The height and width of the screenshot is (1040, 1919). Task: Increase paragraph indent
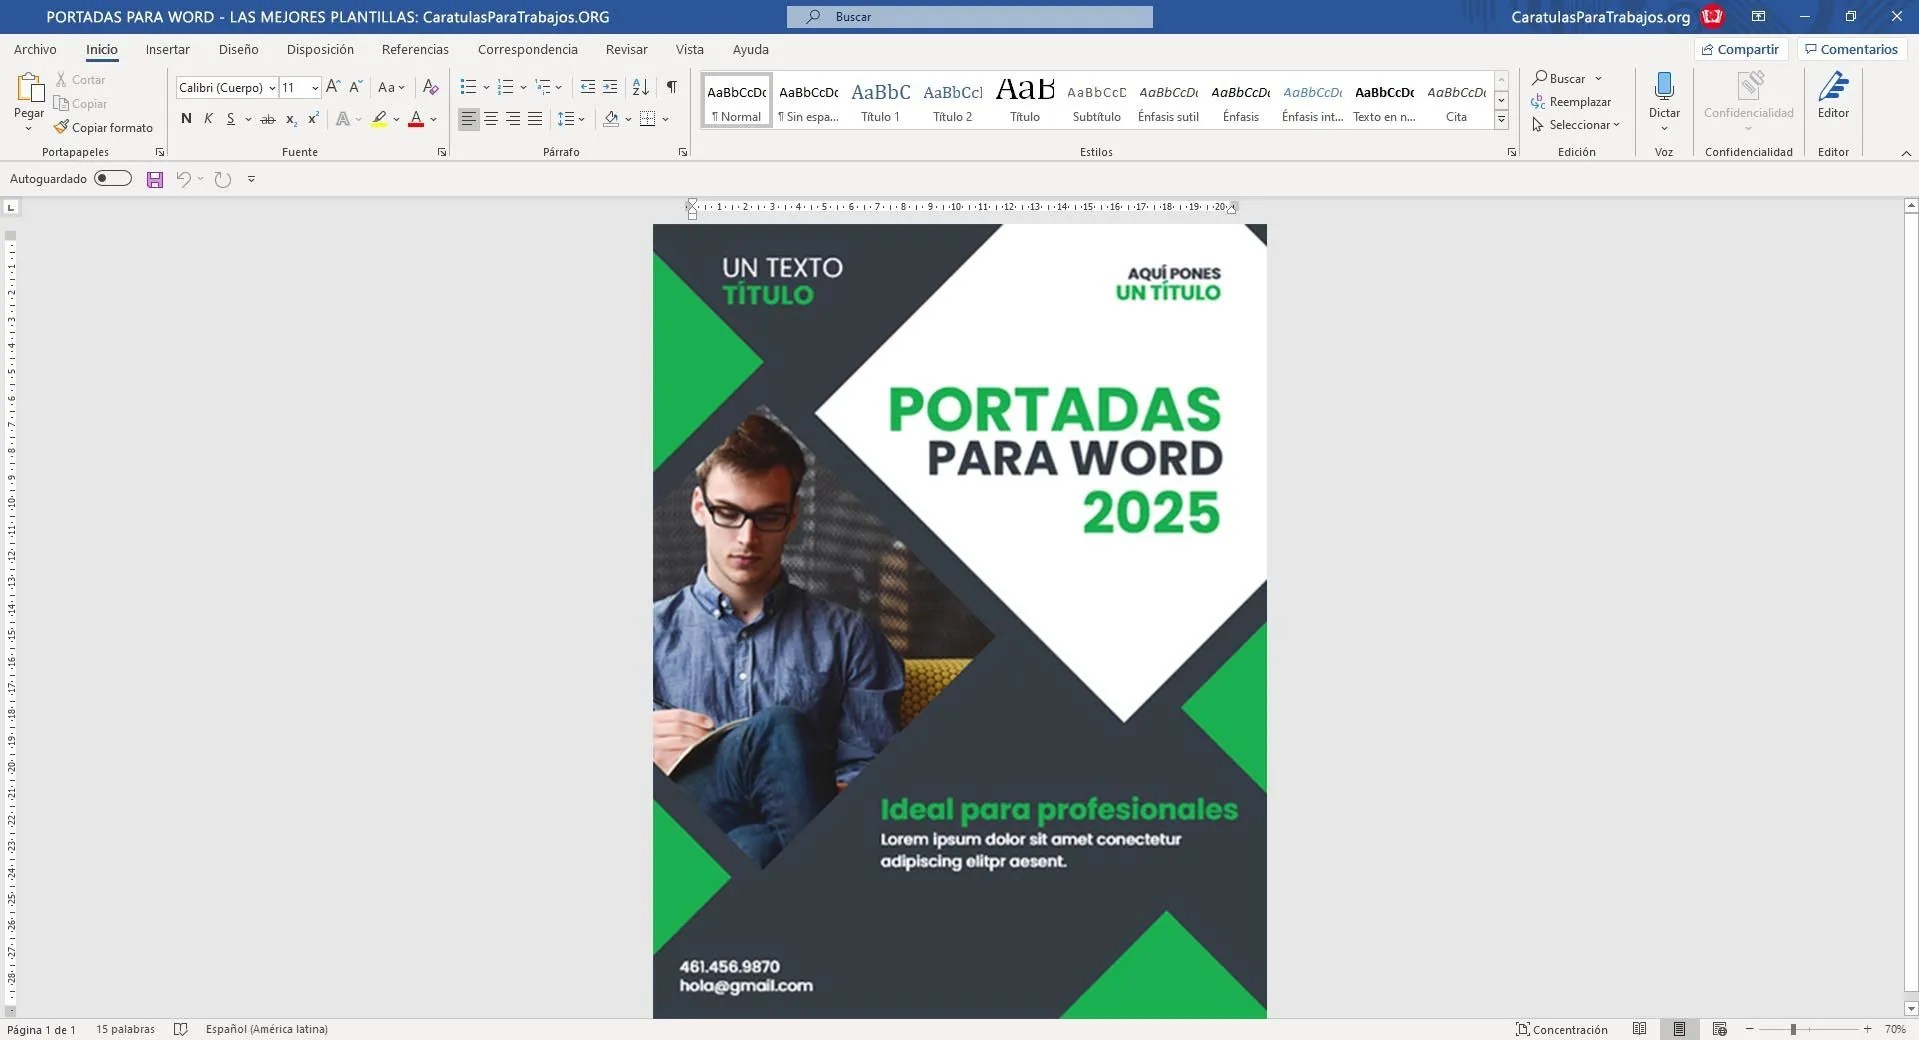[x=610, y=87]
